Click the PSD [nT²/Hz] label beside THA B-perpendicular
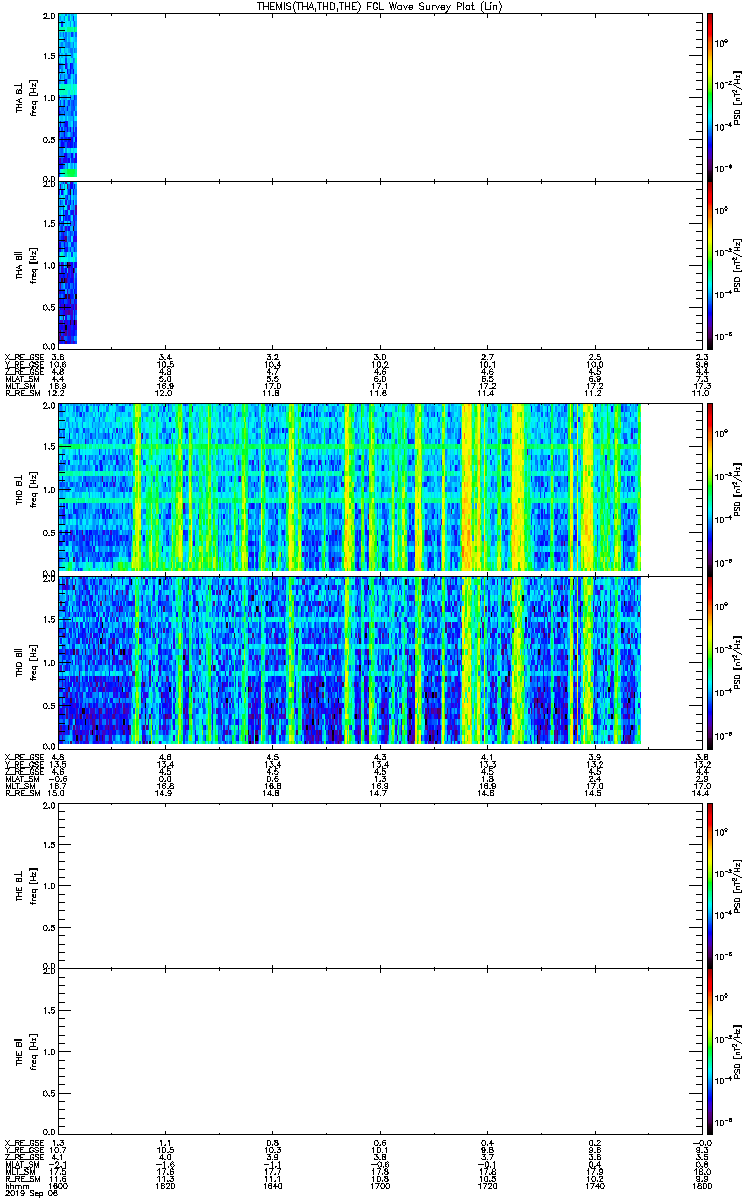The width and height of the screenshot is (750, 1200). [x=737, y=96]
